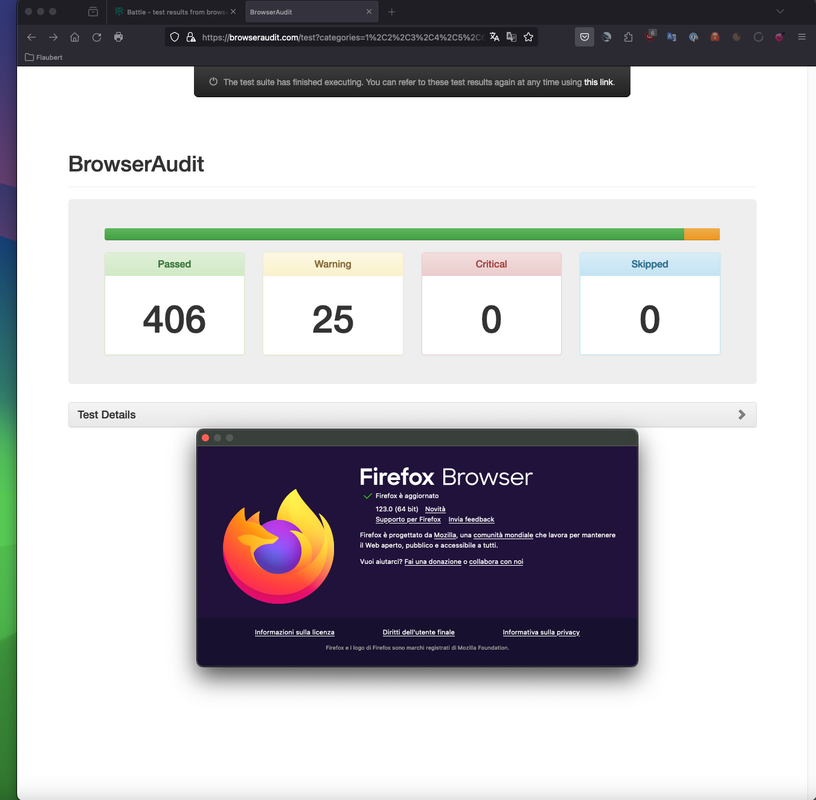
Task: Open the Firefox View button
Action: click(93, 11)
